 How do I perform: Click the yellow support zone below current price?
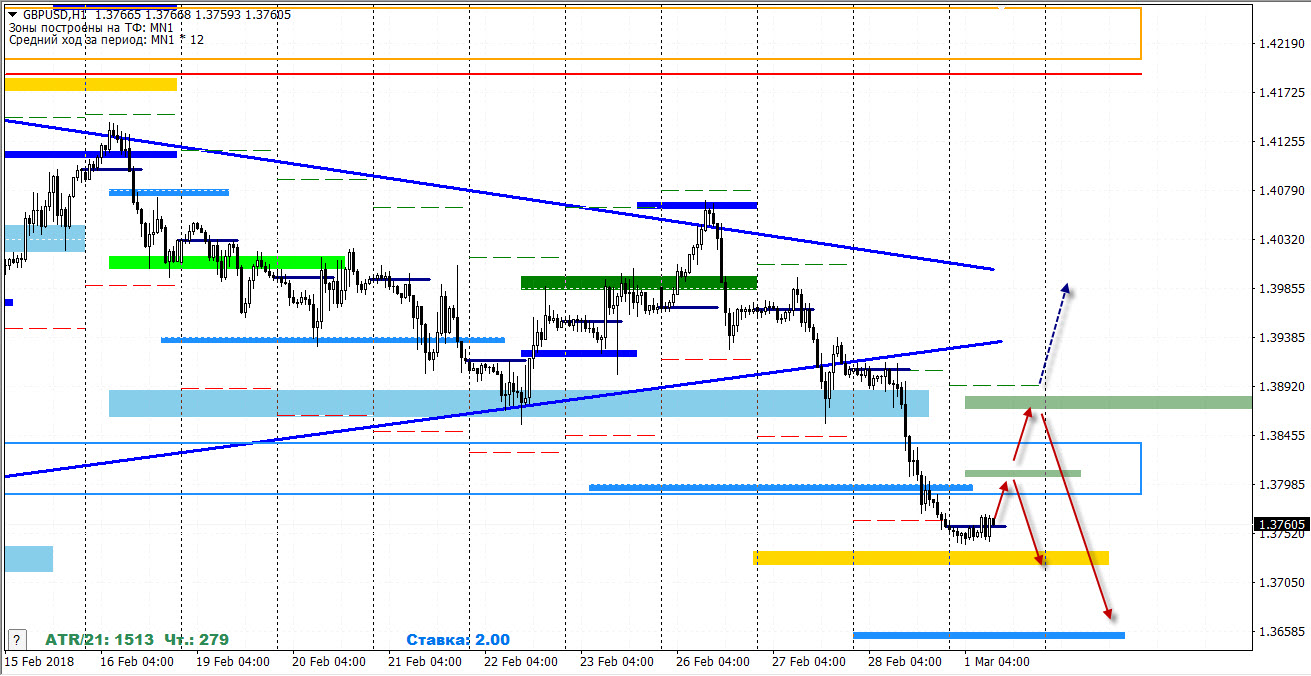930,558
